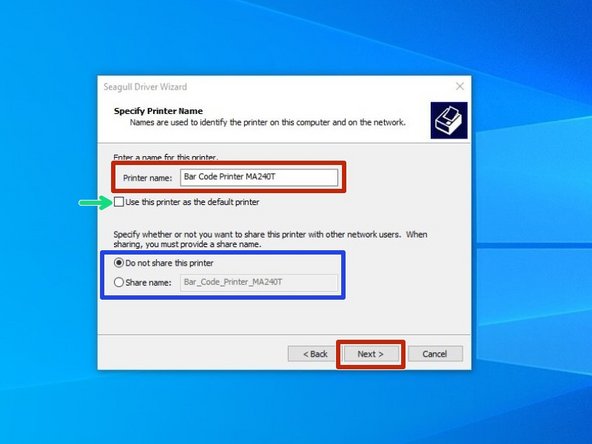Image resolution: width=592 pixels, height=444 pixels.
Task: Click the Printer name input field
Action: (259, 177)
